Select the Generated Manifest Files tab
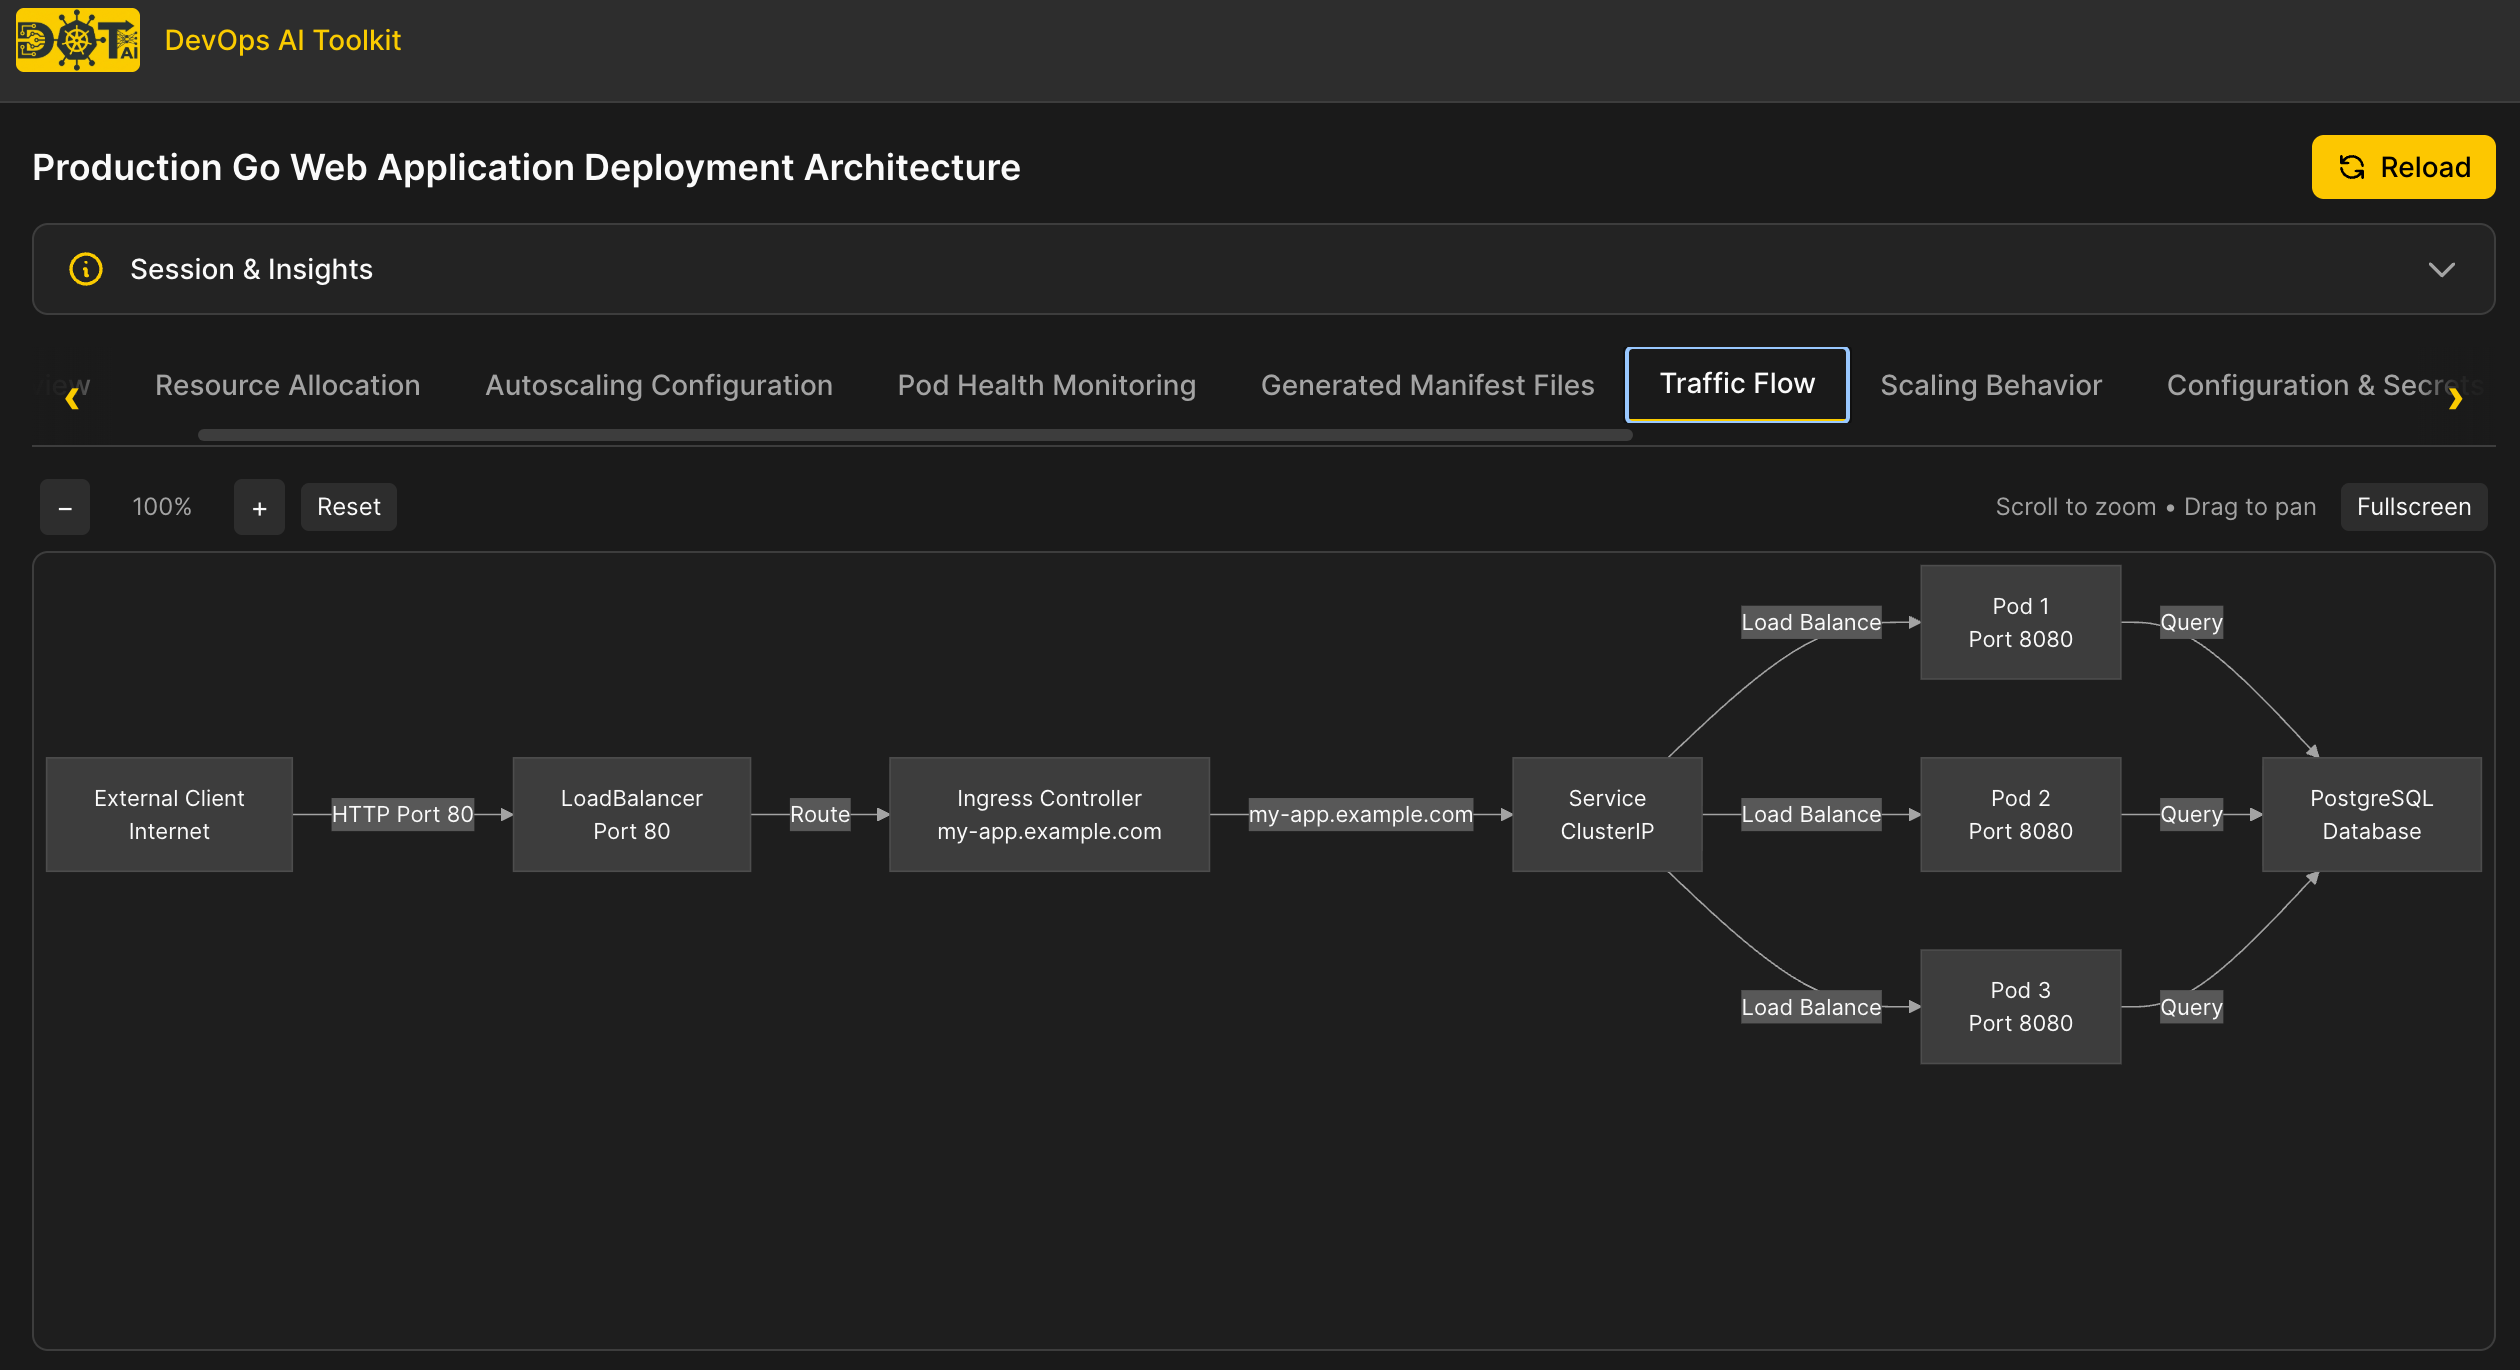 (x=1427, y=385)
